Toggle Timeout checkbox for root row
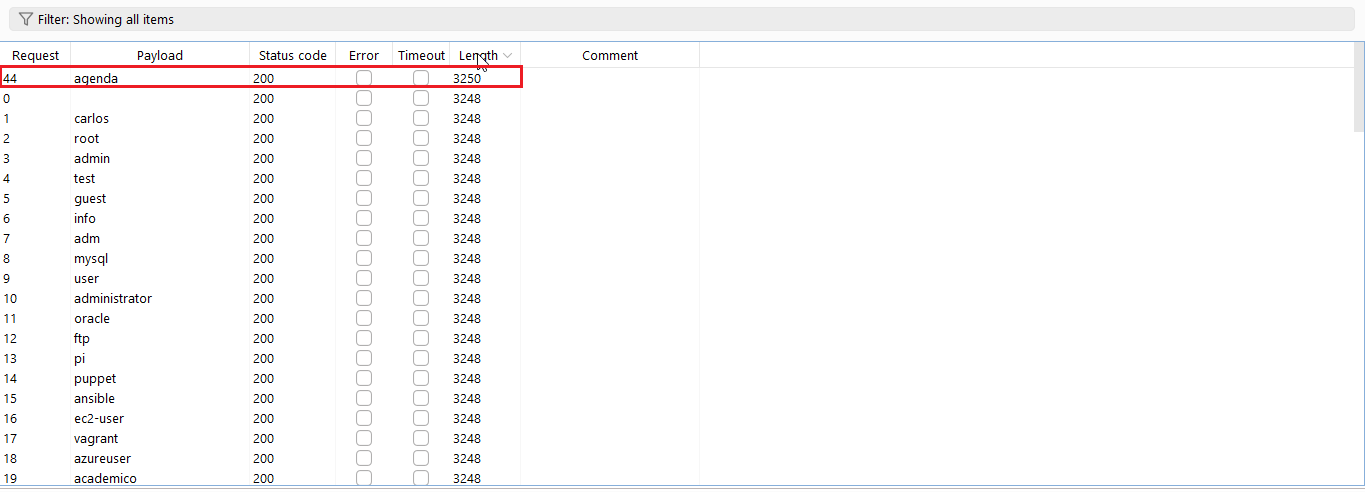Screen dimensions: 1365x492 421,138
